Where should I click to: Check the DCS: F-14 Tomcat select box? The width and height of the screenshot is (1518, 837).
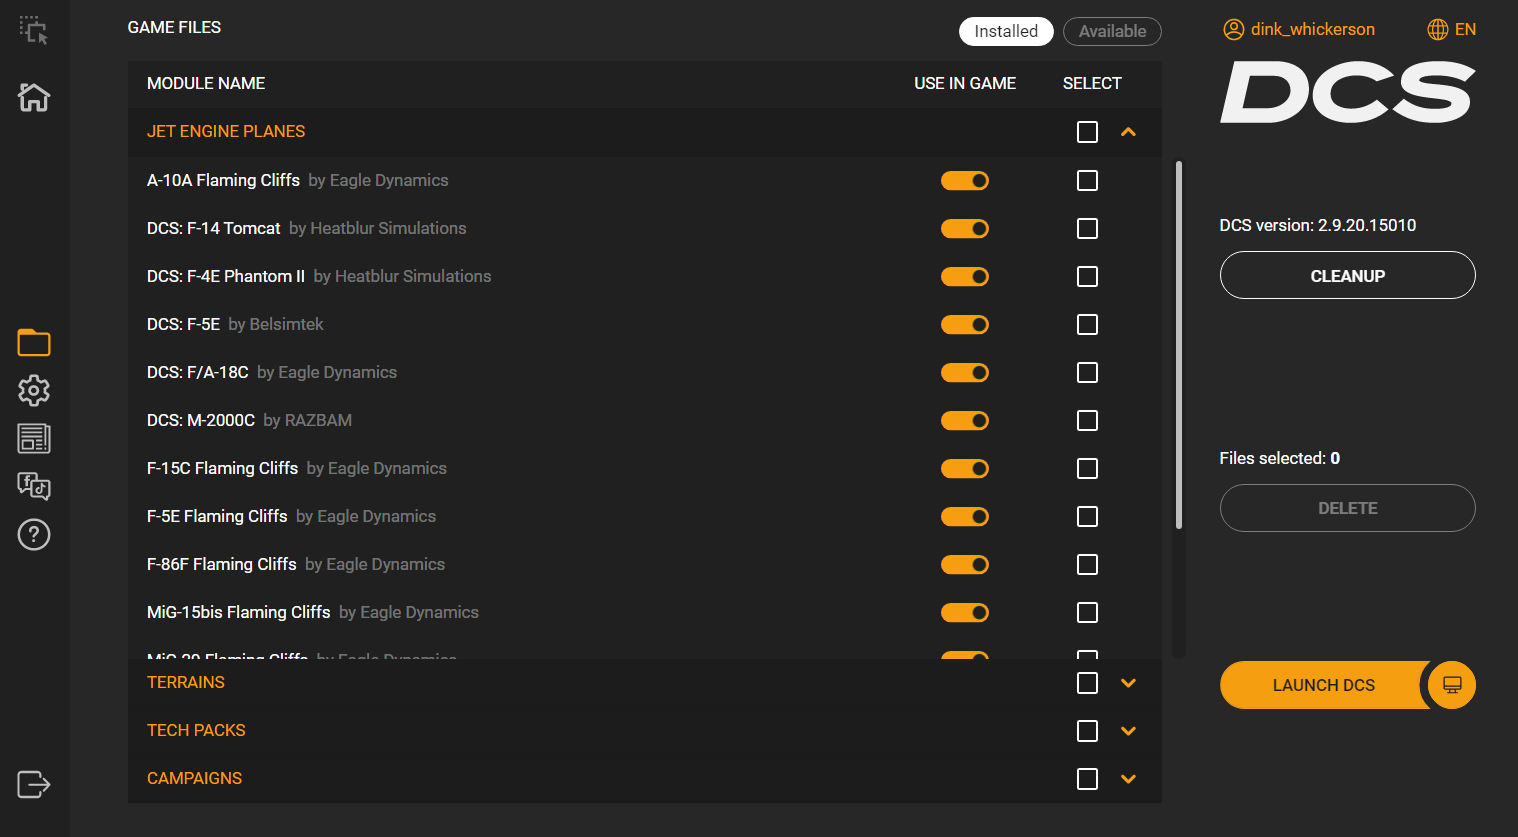[x=1087, y=228]
